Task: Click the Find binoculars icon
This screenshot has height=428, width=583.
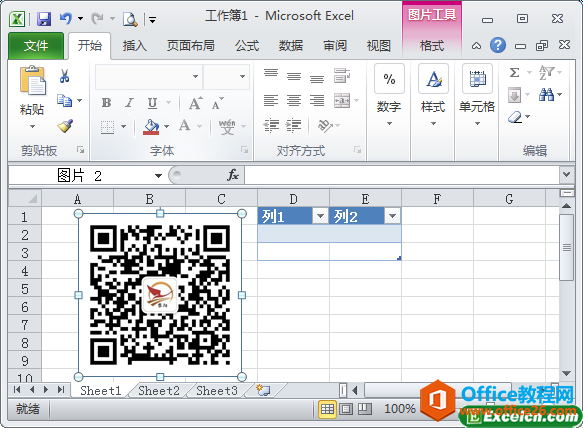Action: point(547,95)
